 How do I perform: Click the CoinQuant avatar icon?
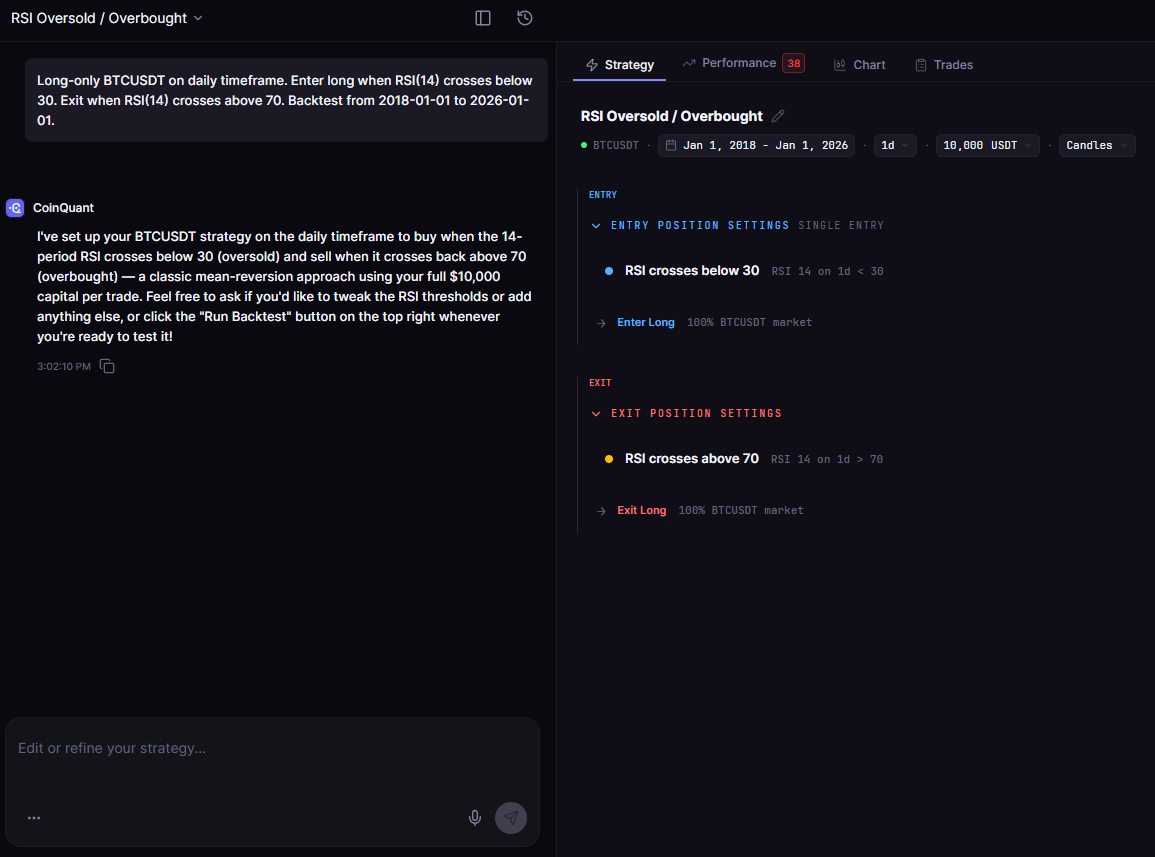point(15,208)
